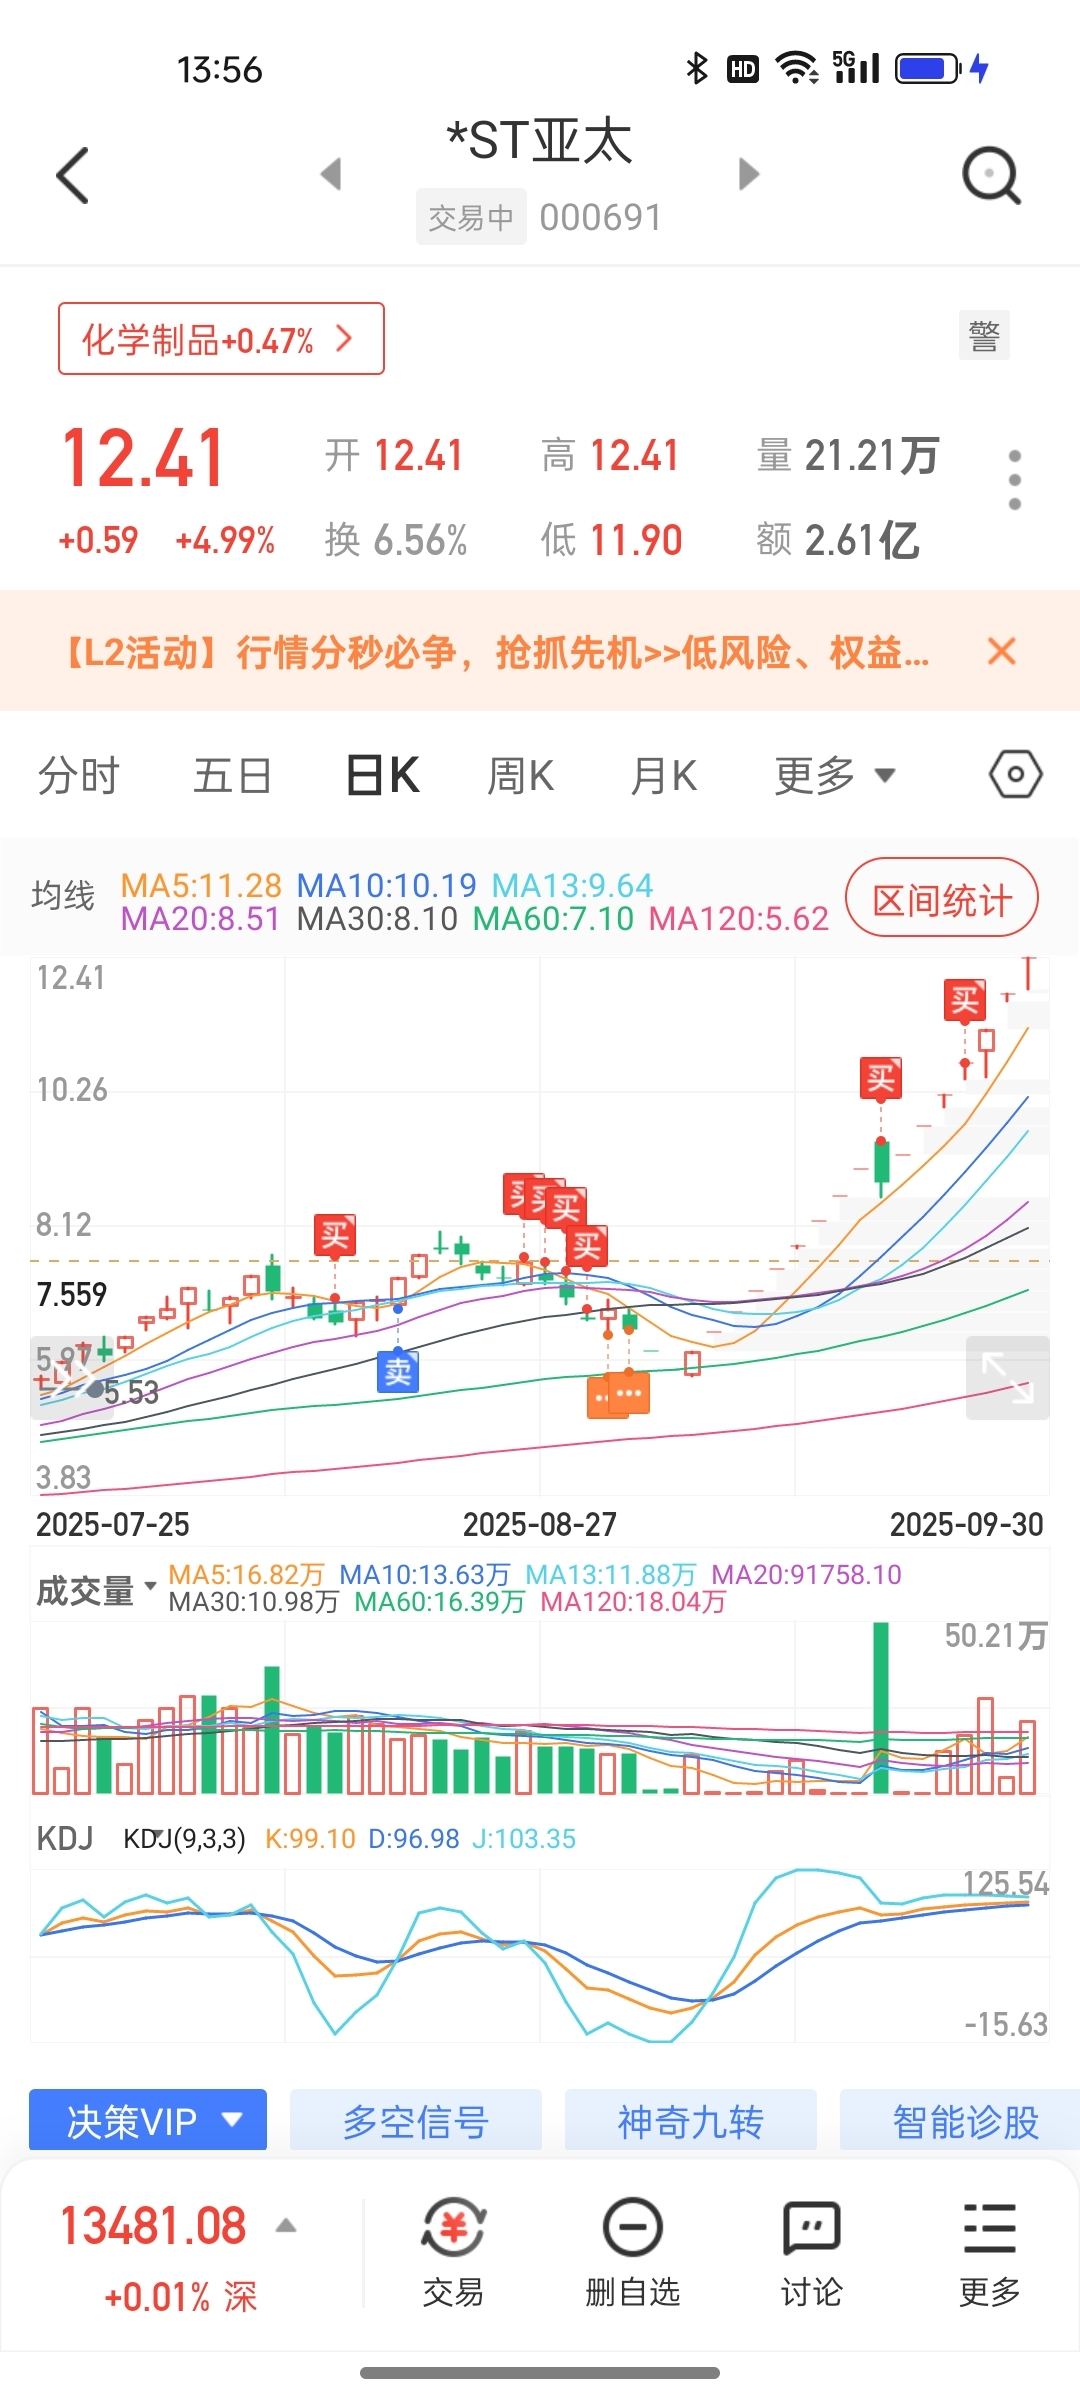Screen dimensions: 1080x2400
Task: Switch to previous stock with left triangle
Action: pos(331,174)
